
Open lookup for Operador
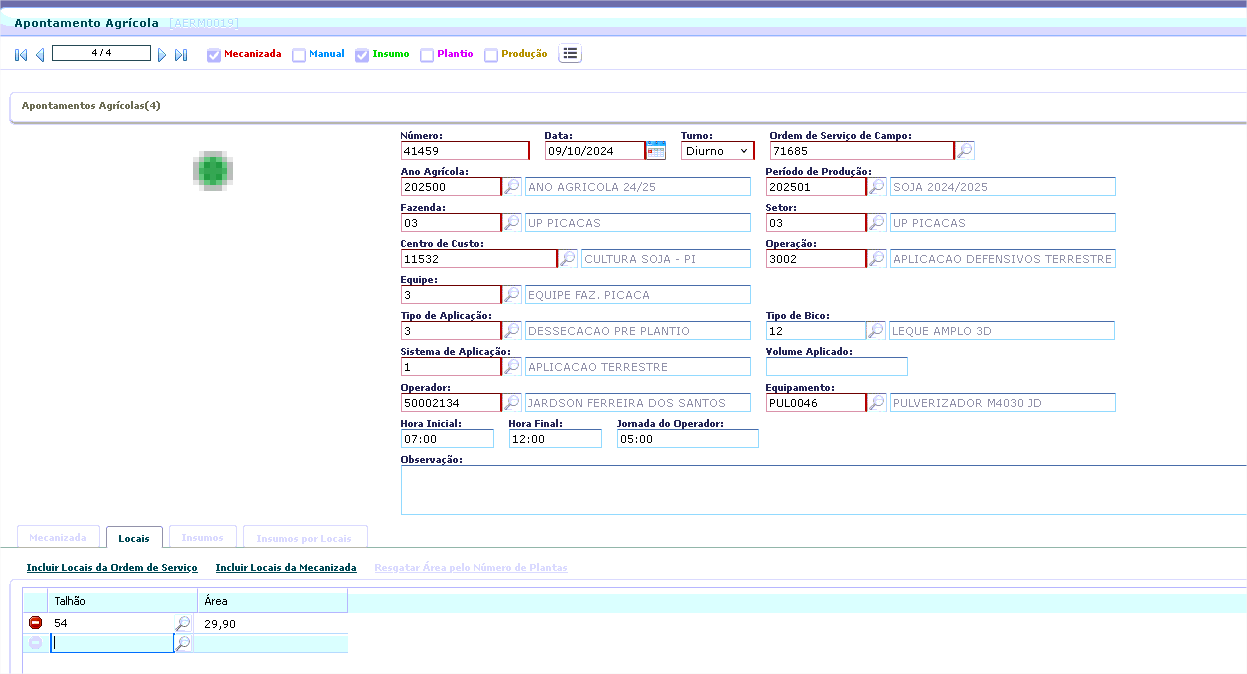(x=511, y=403)
